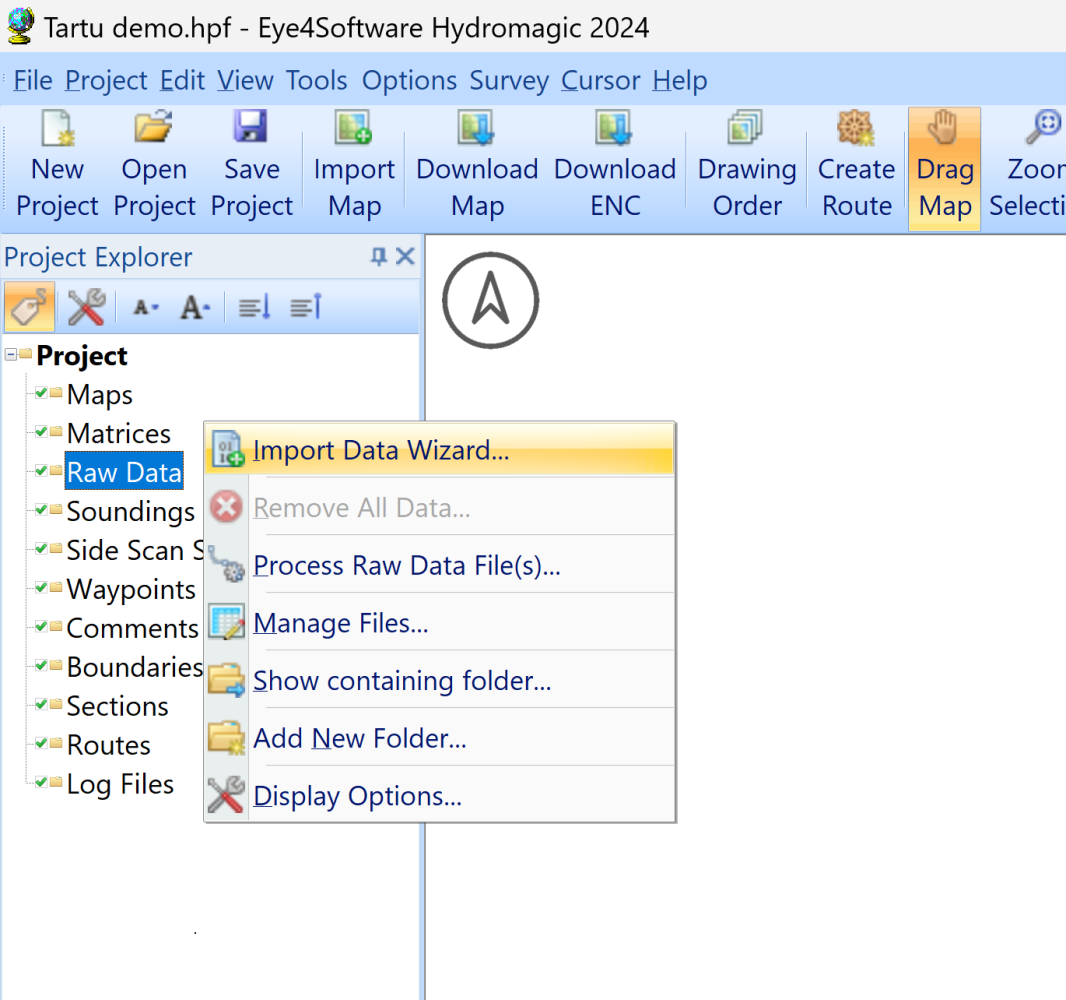Click the Process Raw Data File(s) gear icon
This screenshot has width=1066, height=1000.
(227, 564)
